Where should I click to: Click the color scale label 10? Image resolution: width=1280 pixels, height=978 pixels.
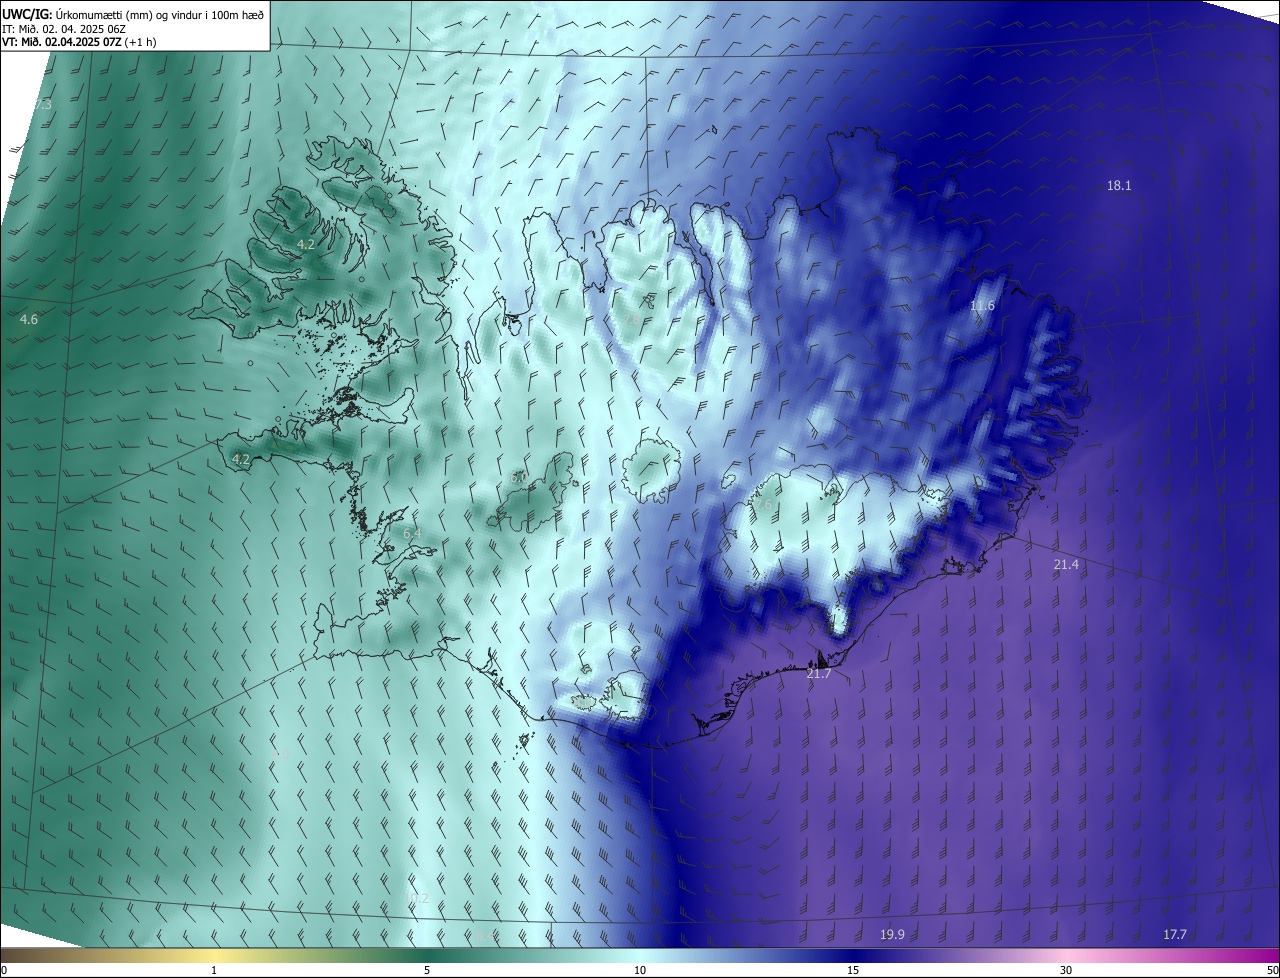[x=640, y=971]
